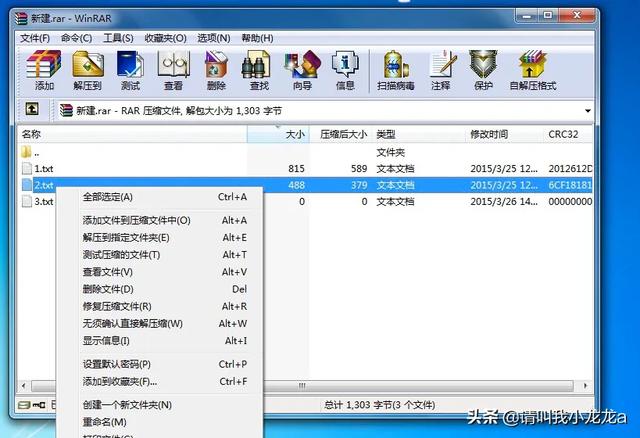Click the horizontal scrollbar thumb

[302, 386]
